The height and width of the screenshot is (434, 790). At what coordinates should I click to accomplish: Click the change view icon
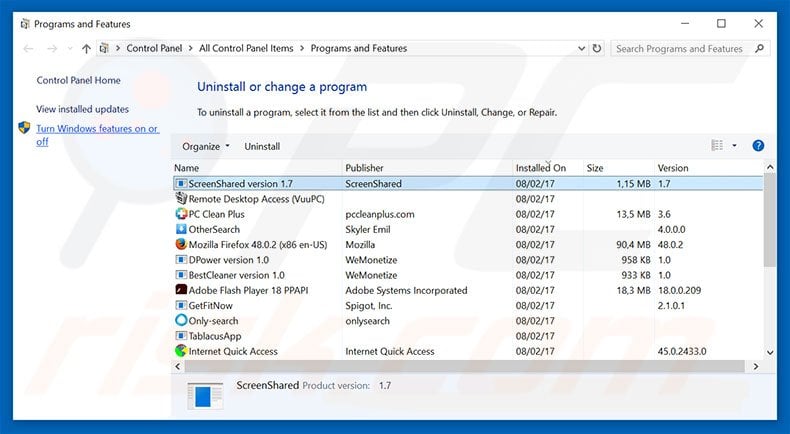(717, 146)
